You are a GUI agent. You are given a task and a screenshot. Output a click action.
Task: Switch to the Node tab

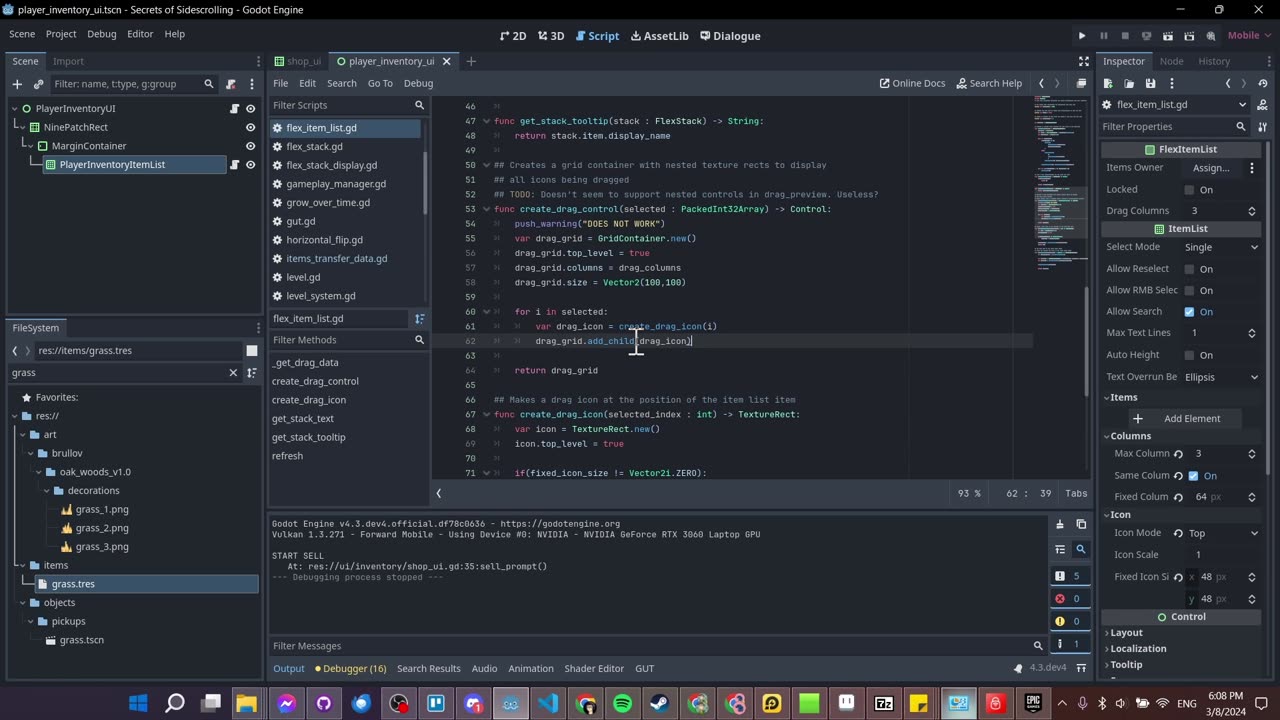(1171, 61)
